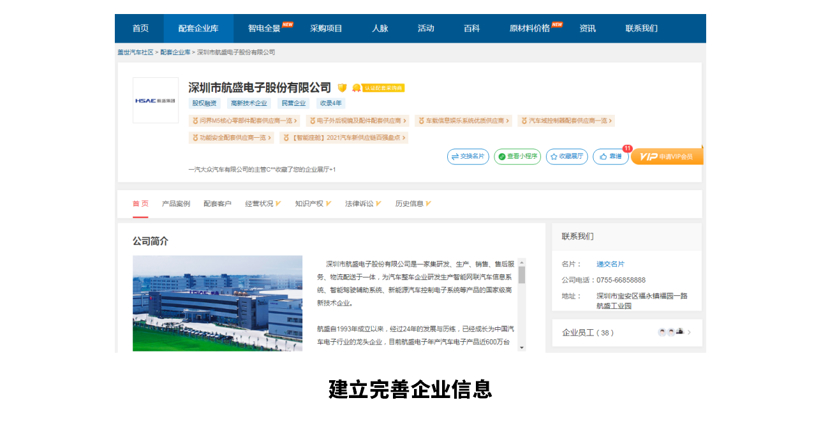Click the 递交名片 link
This screenshot has width=820, height=421.
(x=610, y=264)
